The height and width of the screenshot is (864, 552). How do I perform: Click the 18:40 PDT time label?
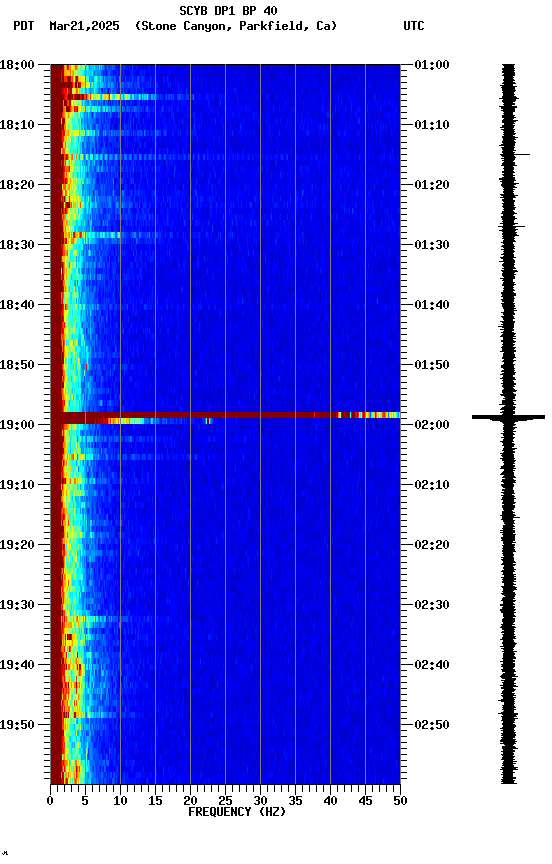pos(17,305)
